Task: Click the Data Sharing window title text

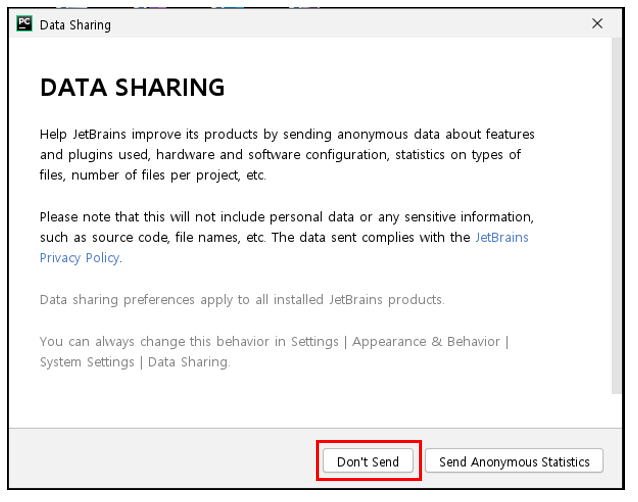Action: point(75,25)
